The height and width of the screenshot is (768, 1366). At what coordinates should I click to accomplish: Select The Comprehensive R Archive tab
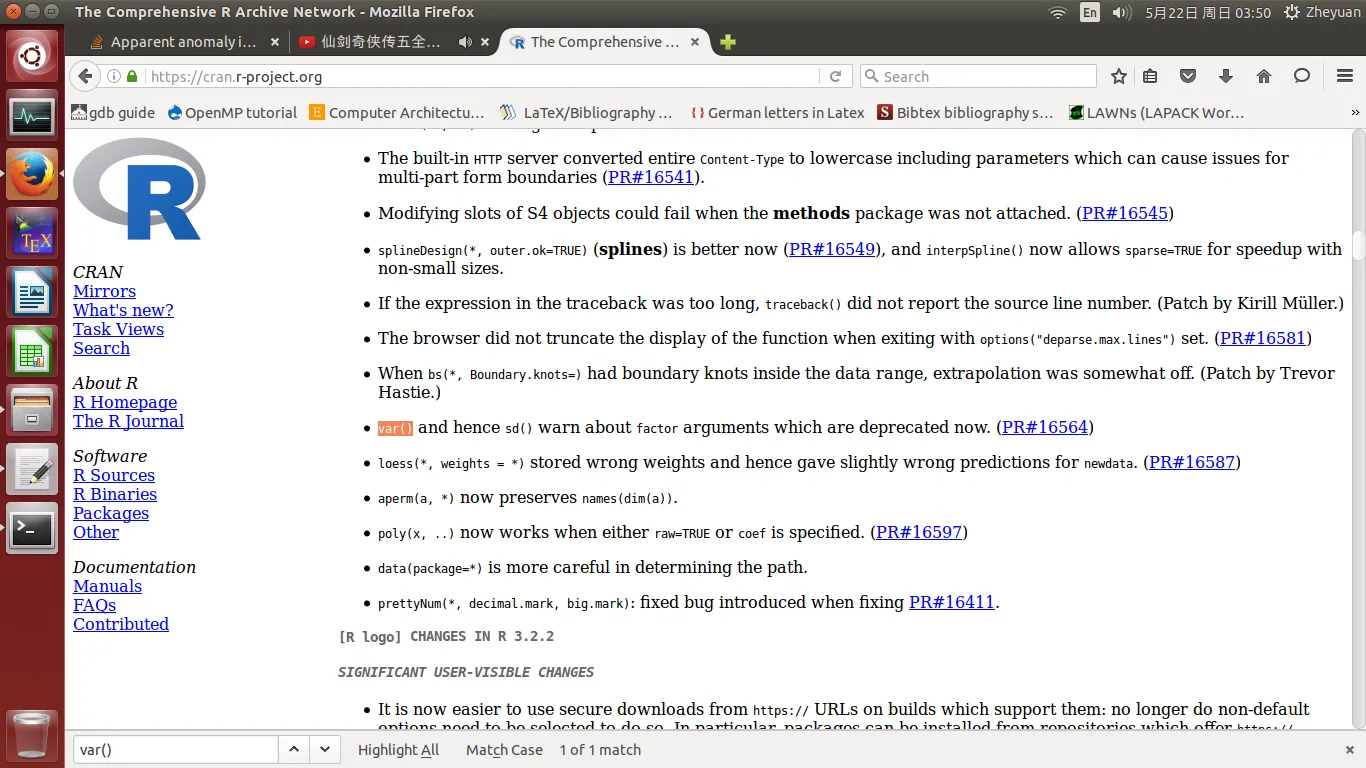(604, 42)
